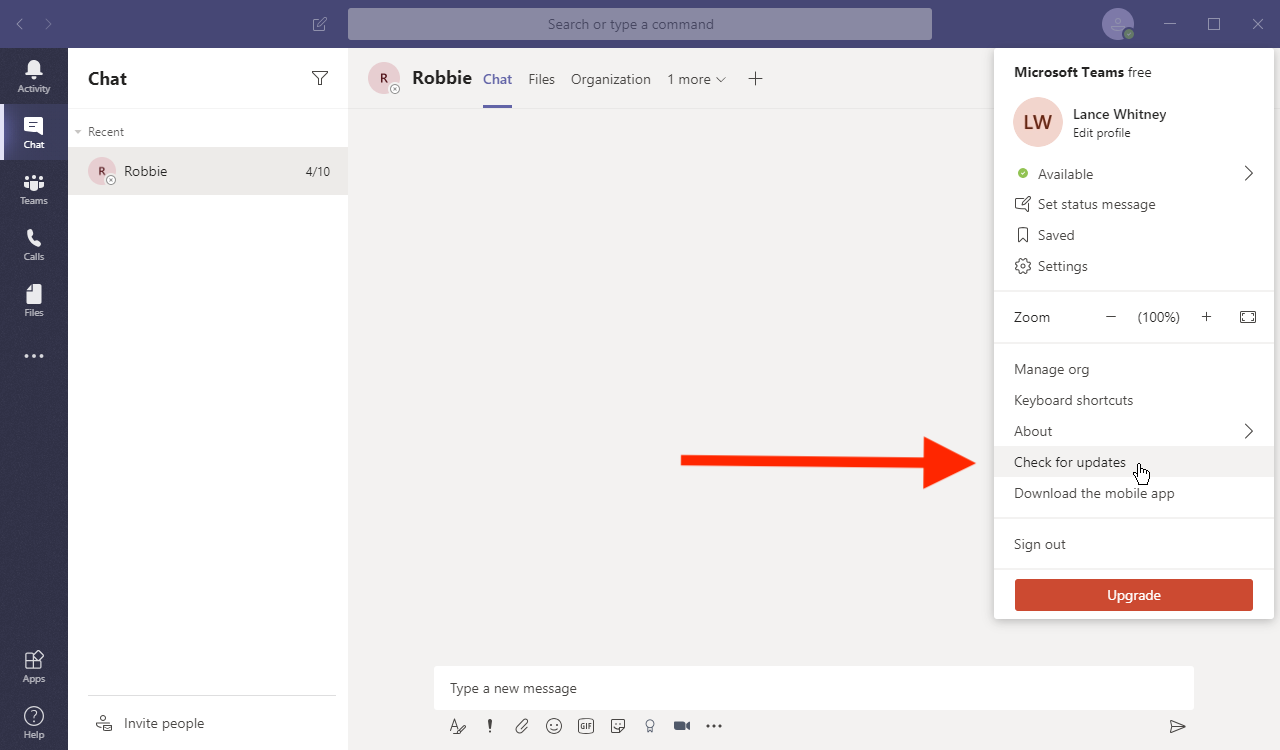The height and width of the screenshot is (750, 1280).
Task: Insert a GIF
Action: (x=586, y=726)
